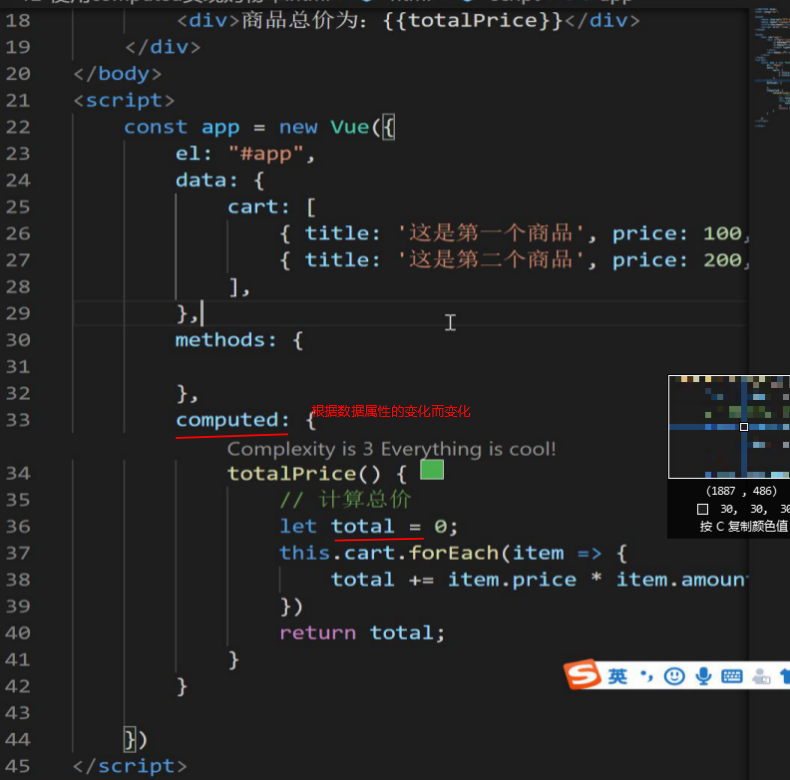Toggle the punctuation mode in the IME bar
Image resolution: width=790 pixels, height=780 pixels.
tap(646, 676)
